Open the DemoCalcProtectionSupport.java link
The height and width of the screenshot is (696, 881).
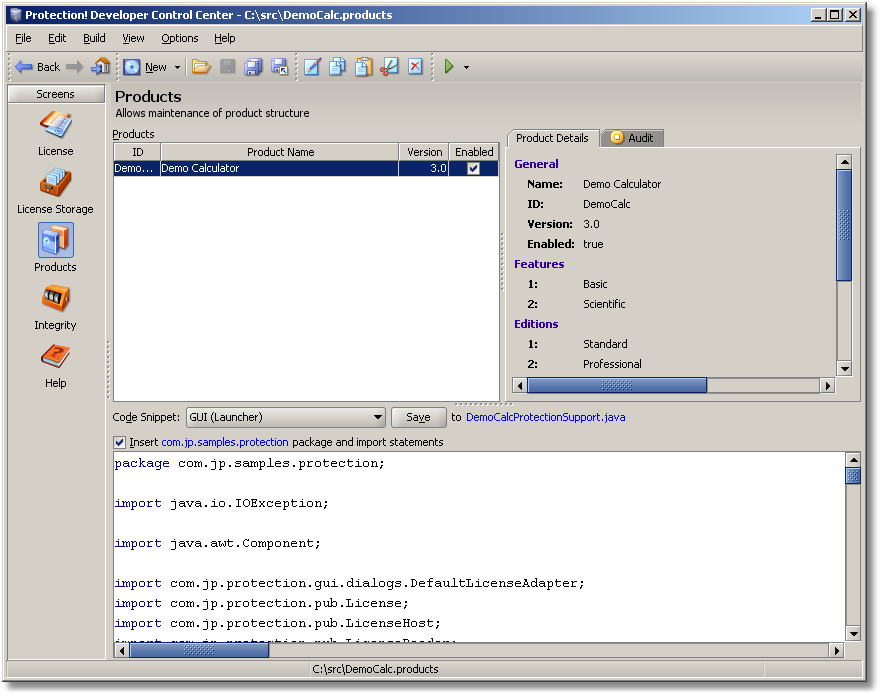click(545, 417)
